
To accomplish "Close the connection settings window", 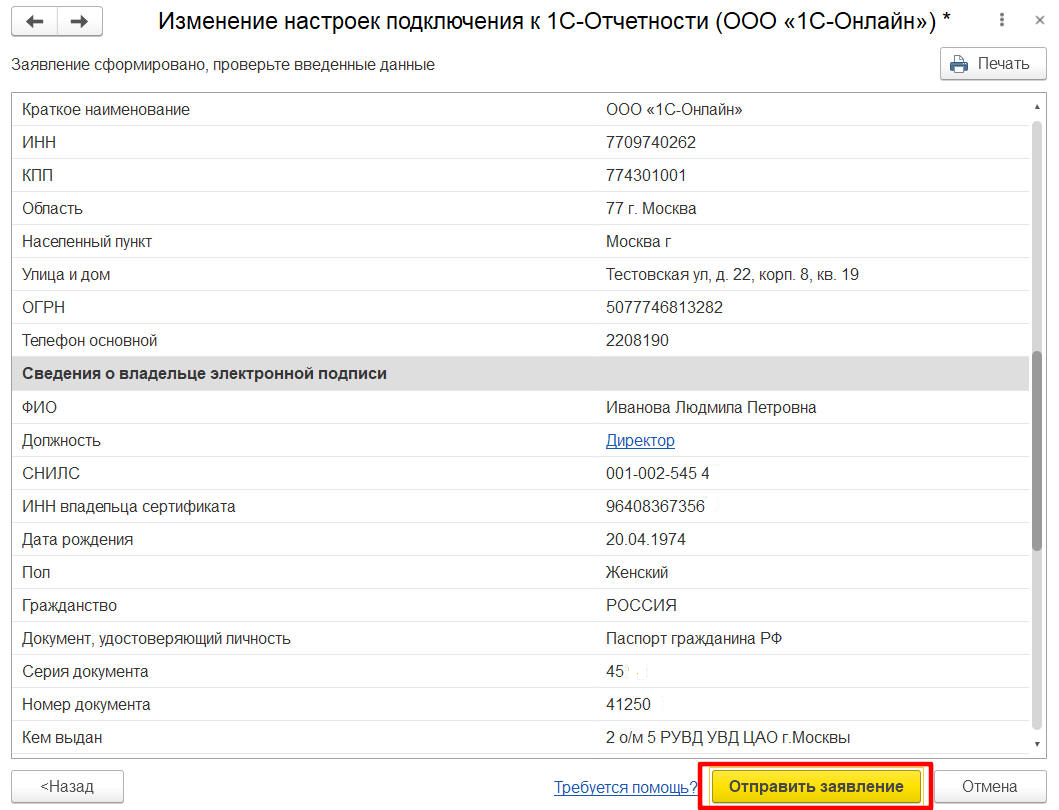I will click(1039, 20).
